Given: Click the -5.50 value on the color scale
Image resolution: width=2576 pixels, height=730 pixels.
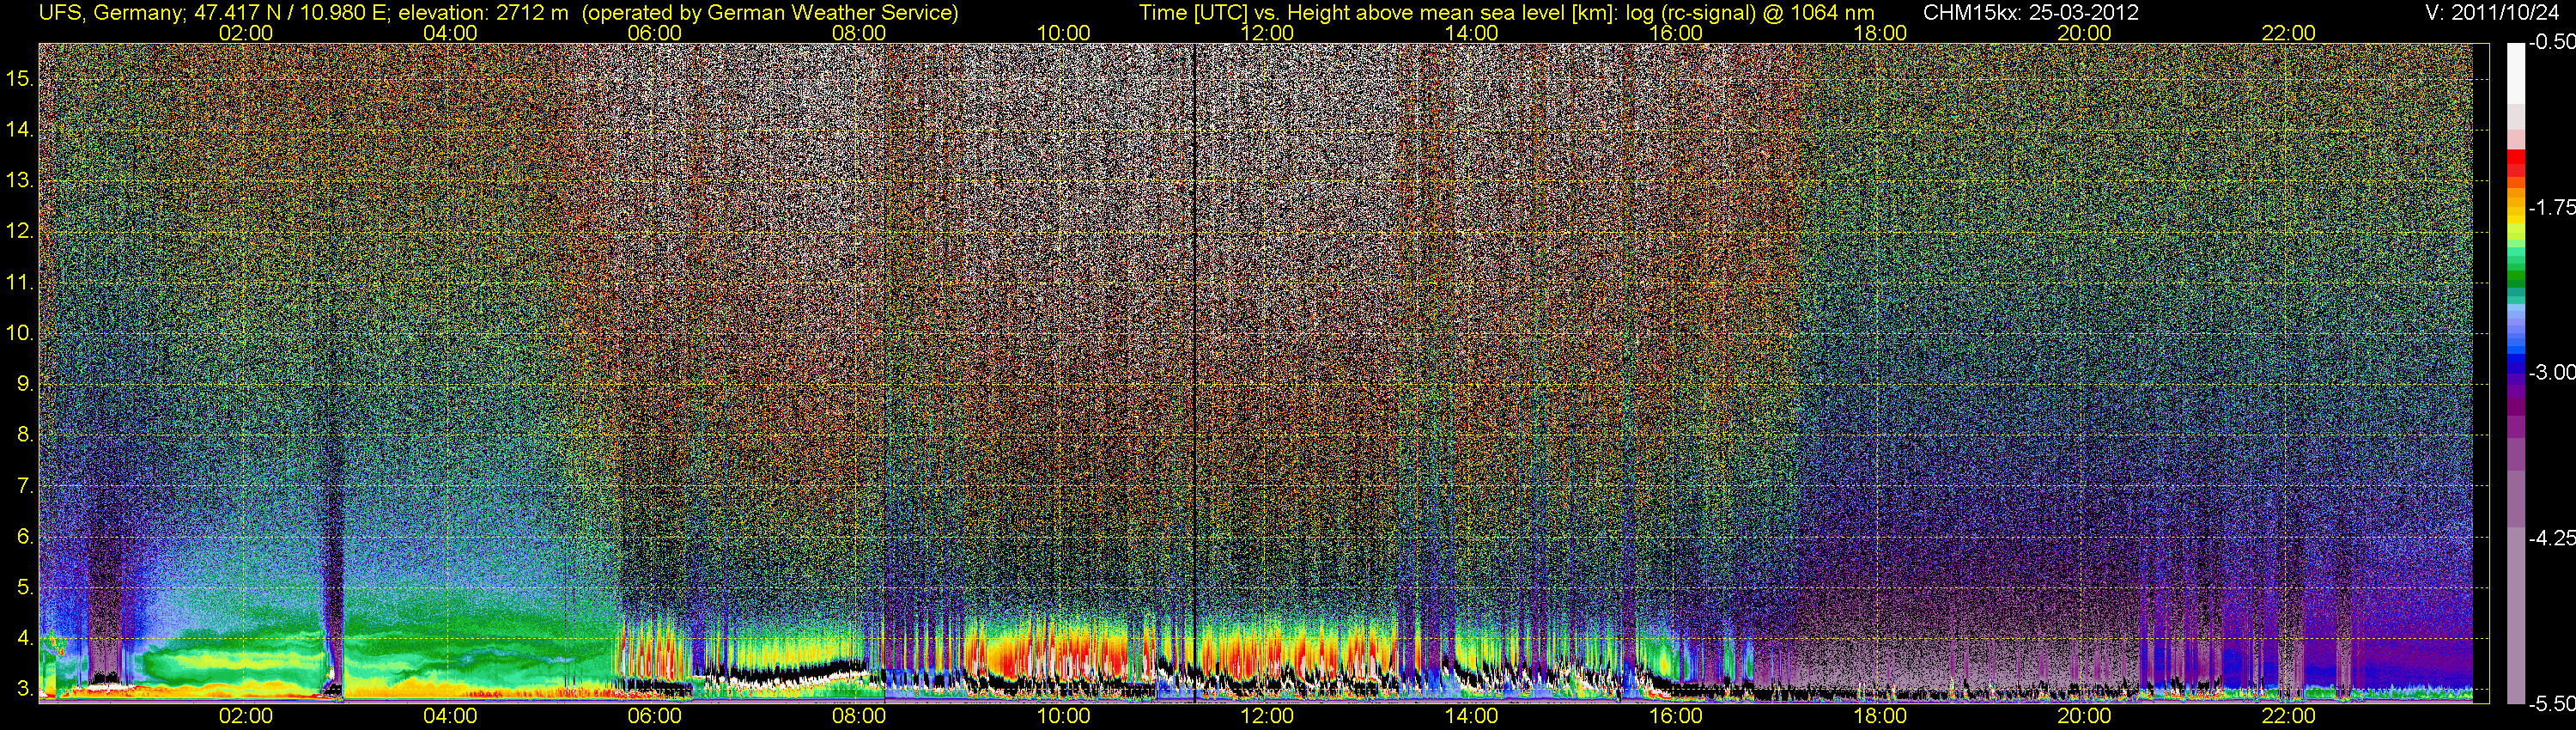Looking at the screenshot, I should tap(2551, 703).
